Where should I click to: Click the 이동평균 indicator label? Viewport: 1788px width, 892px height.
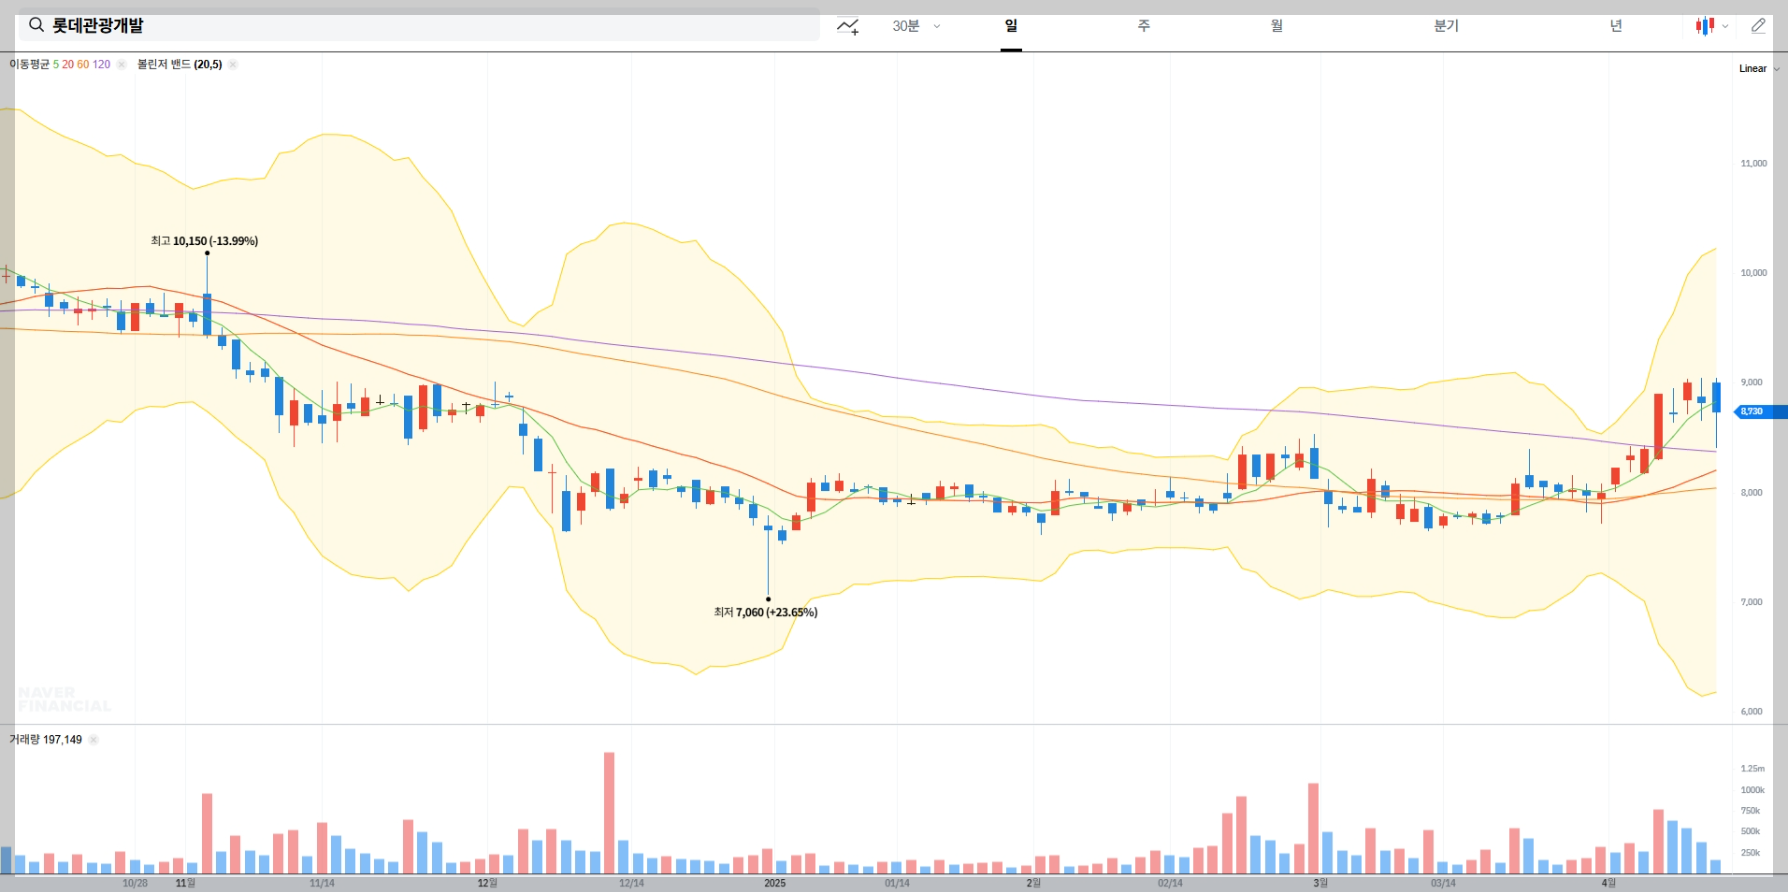pos(29,64)
